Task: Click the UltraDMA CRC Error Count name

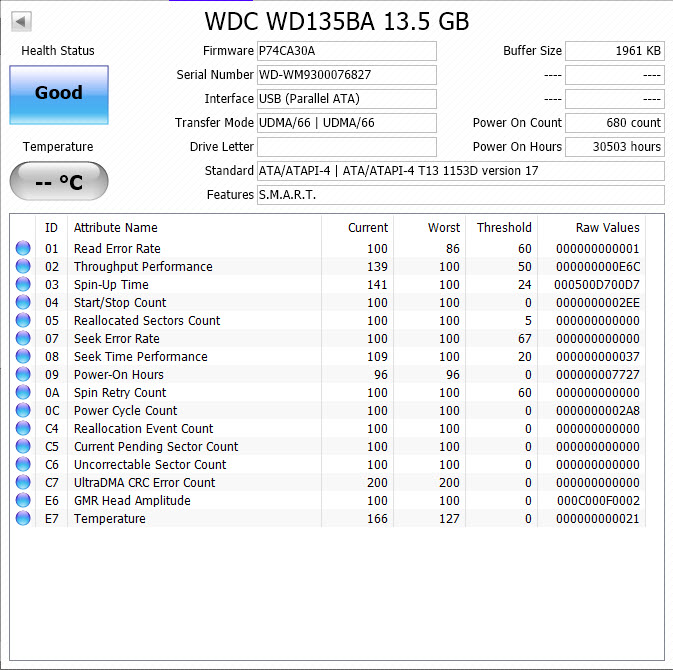Action: pyautogui.click(x=145, y=483)
